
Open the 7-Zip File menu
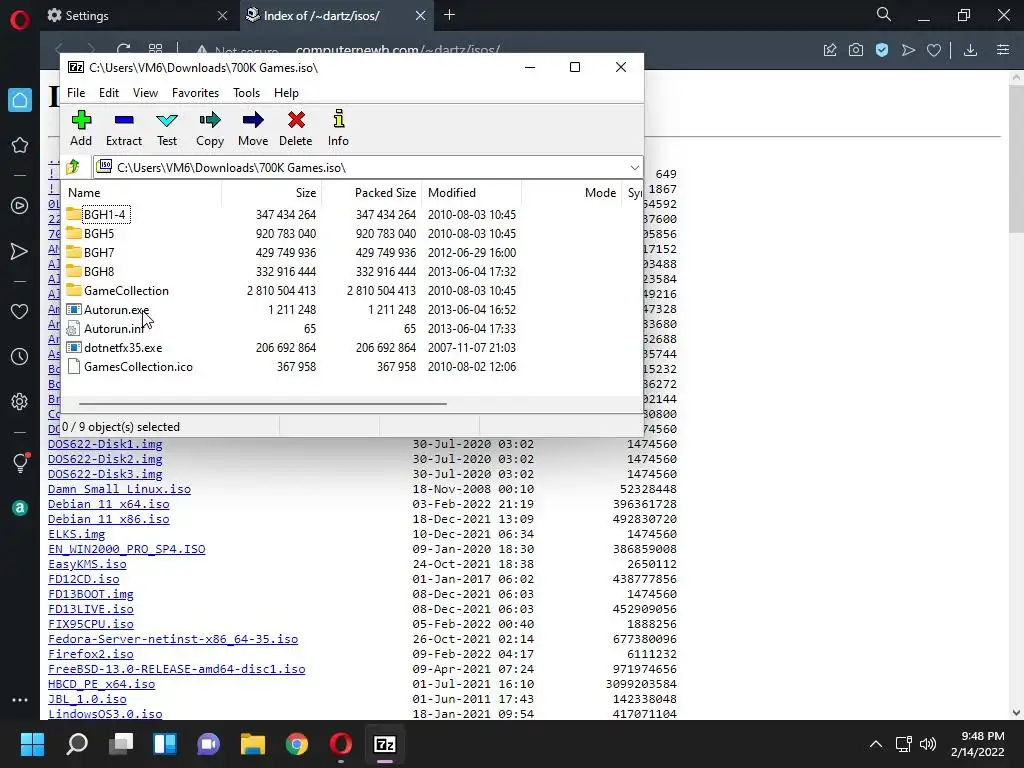[x=76, y=93]
